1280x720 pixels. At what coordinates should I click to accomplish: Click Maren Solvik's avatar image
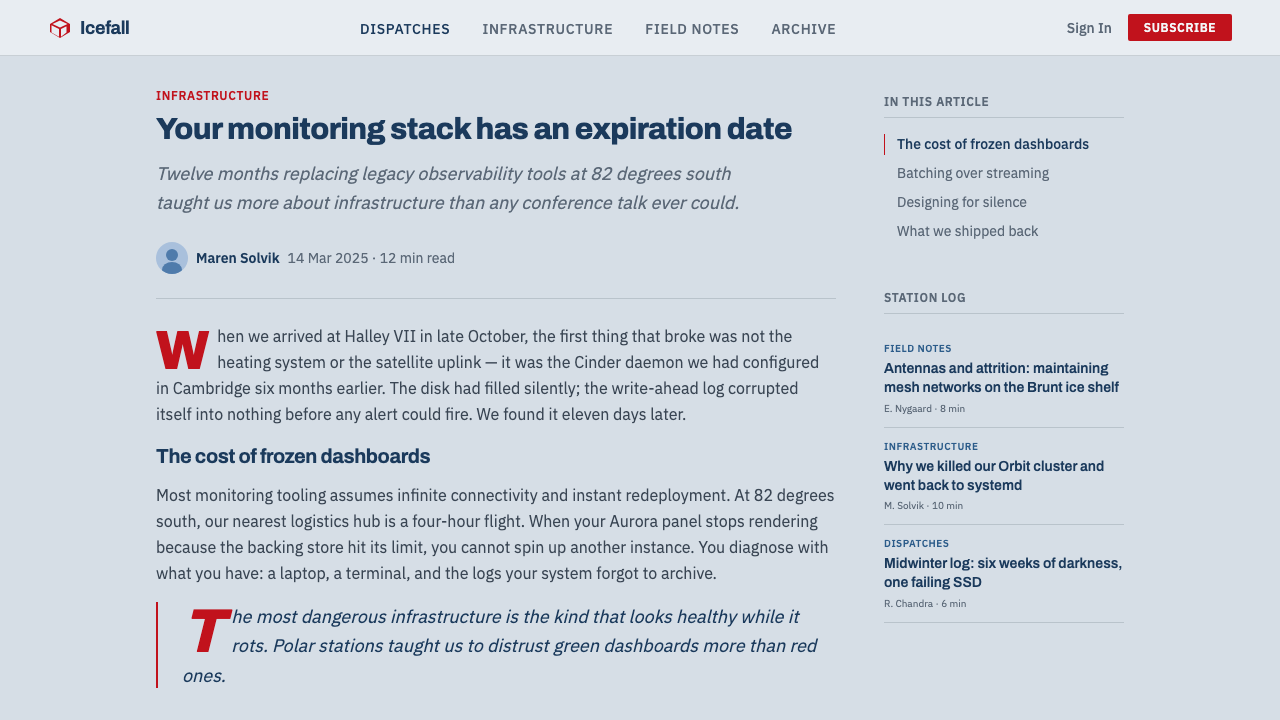pyautogui.click(x=172, y=258)
